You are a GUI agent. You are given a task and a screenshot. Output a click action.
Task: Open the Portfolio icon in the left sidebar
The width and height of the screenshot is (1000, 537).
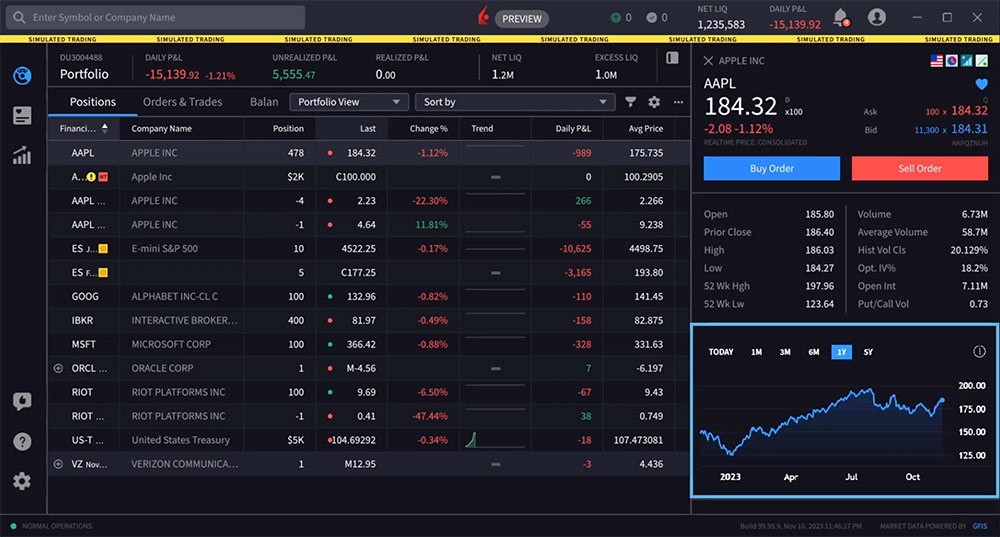coord(22,76)
